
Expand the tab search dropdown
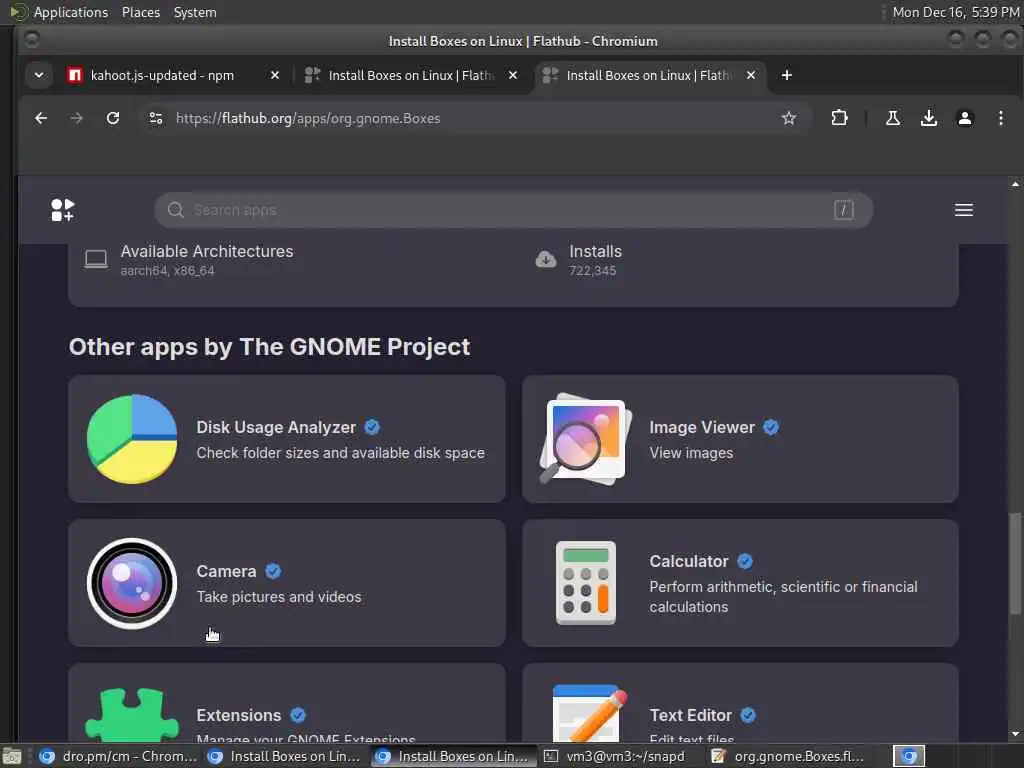[x=39, y=75]
